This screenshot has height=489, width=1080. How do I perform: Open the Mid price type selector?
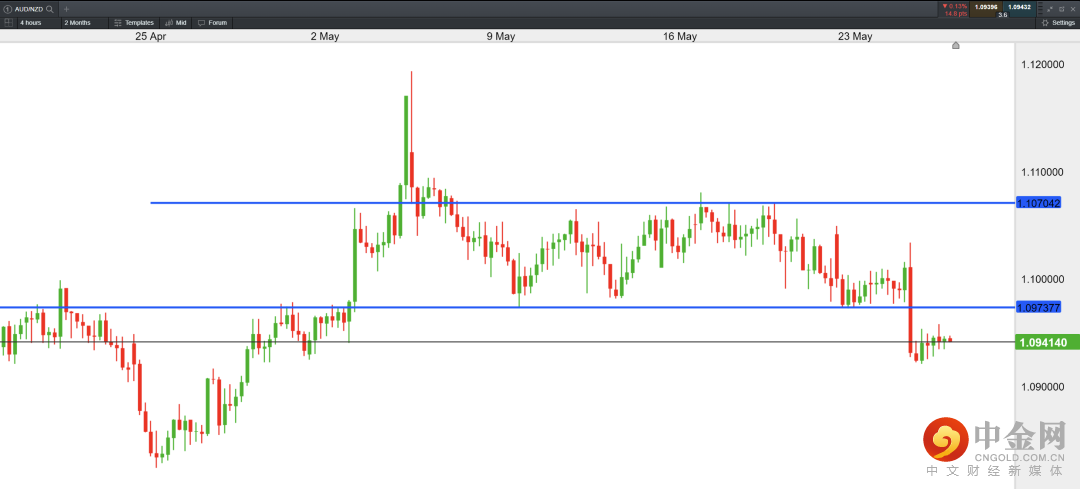tap(176, 23)
